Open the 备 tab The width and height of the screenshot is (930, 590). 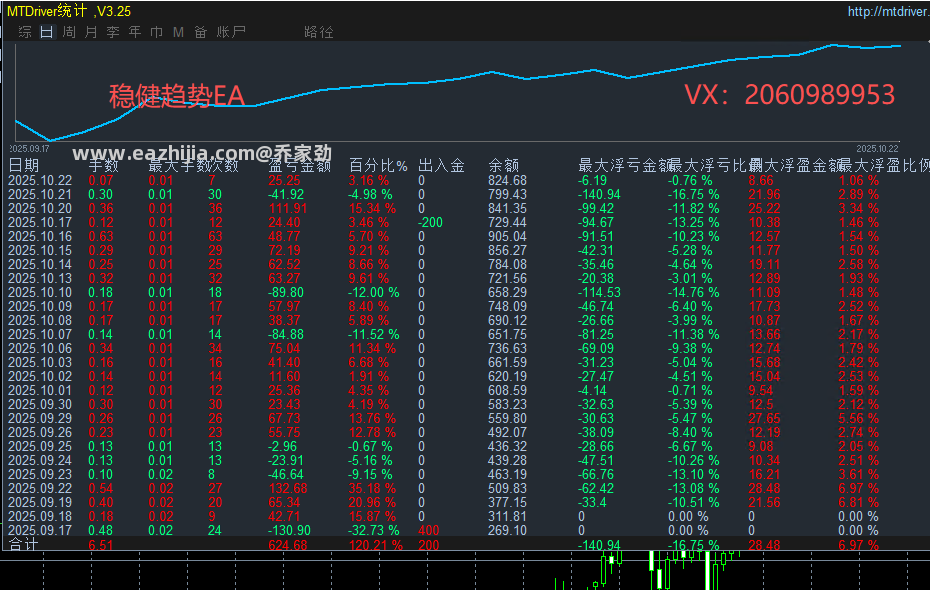click(x=200, y=32)
